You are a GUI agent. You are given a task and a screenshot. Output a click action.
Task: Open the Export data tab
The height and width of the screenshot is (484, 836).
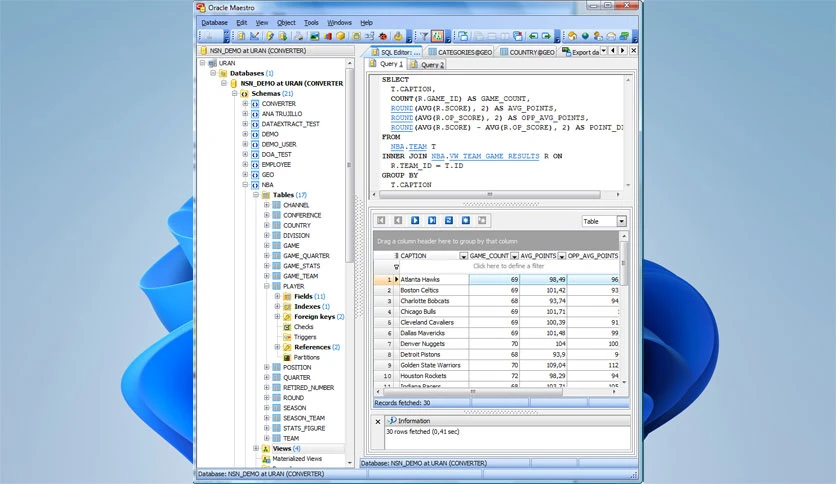coord(580,52)
